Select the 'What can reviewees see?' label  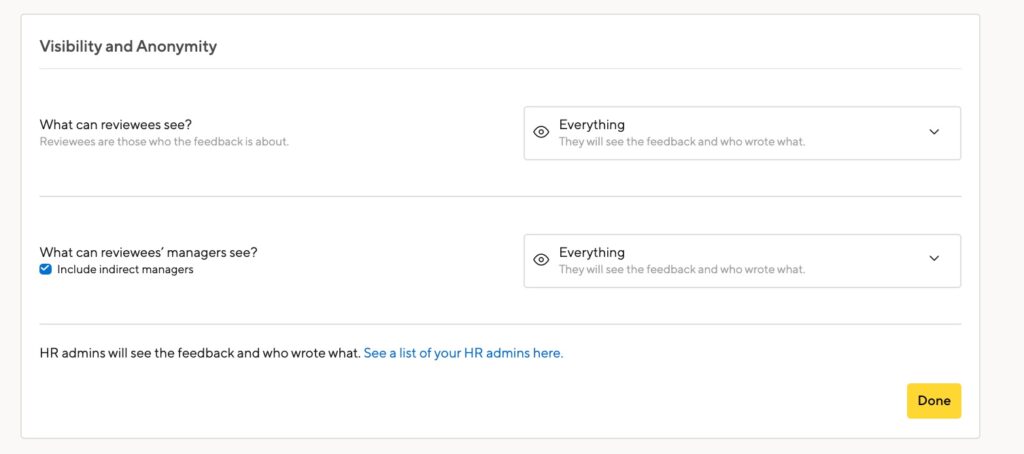pos(116,125)
